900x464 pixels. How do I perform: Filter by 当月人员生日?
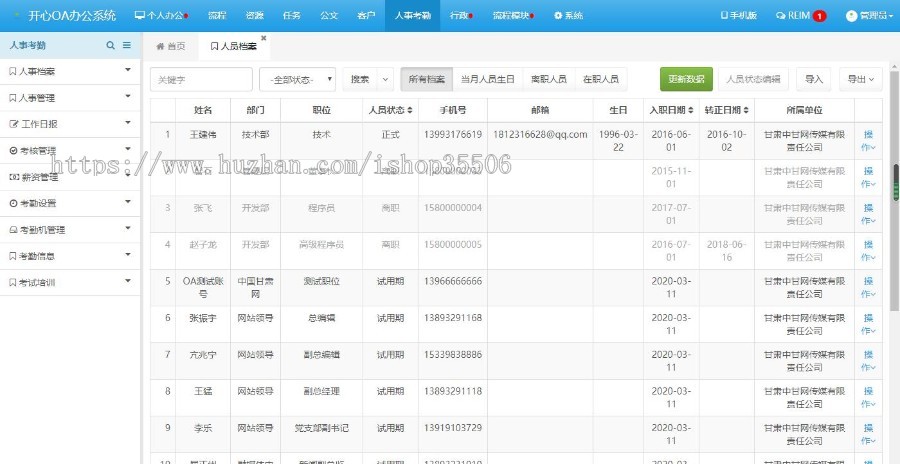(x=488, y=79)
